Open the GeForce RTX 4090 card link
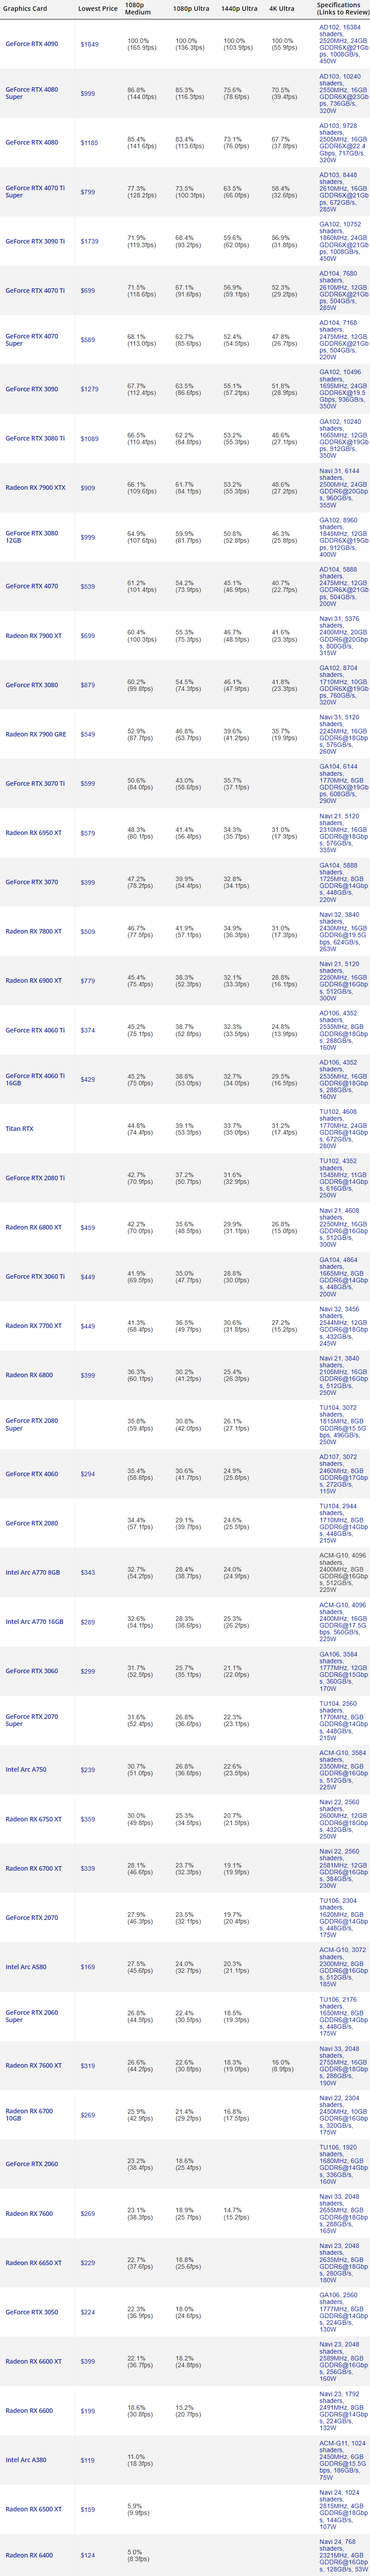The image size is (370, 2576). coord(31,44)
